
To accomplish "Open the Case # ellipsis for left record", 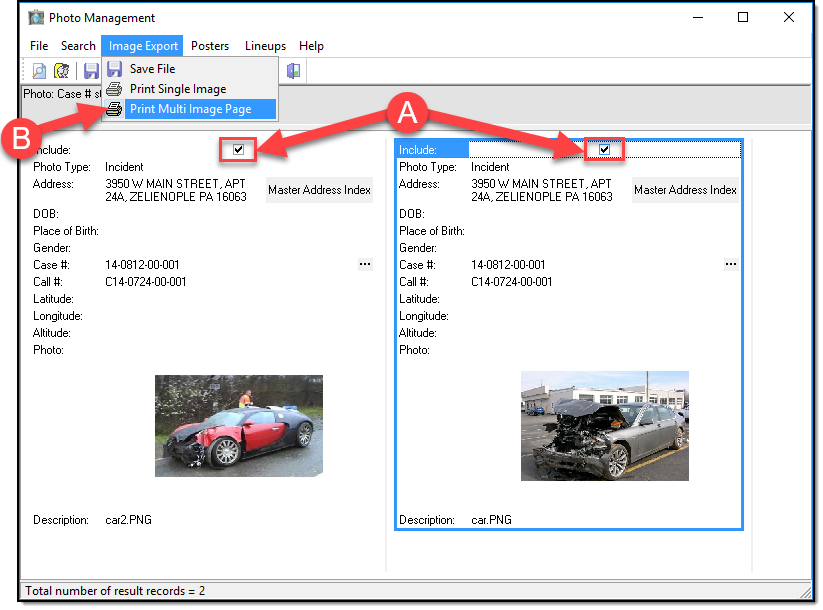I will pos(365,264).
